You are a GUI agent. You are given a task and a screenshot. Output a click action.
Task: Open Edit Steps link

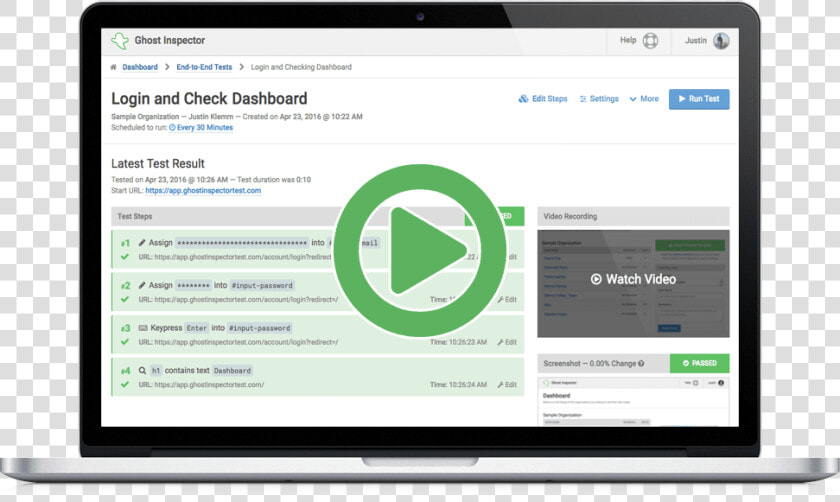point(543,99)
